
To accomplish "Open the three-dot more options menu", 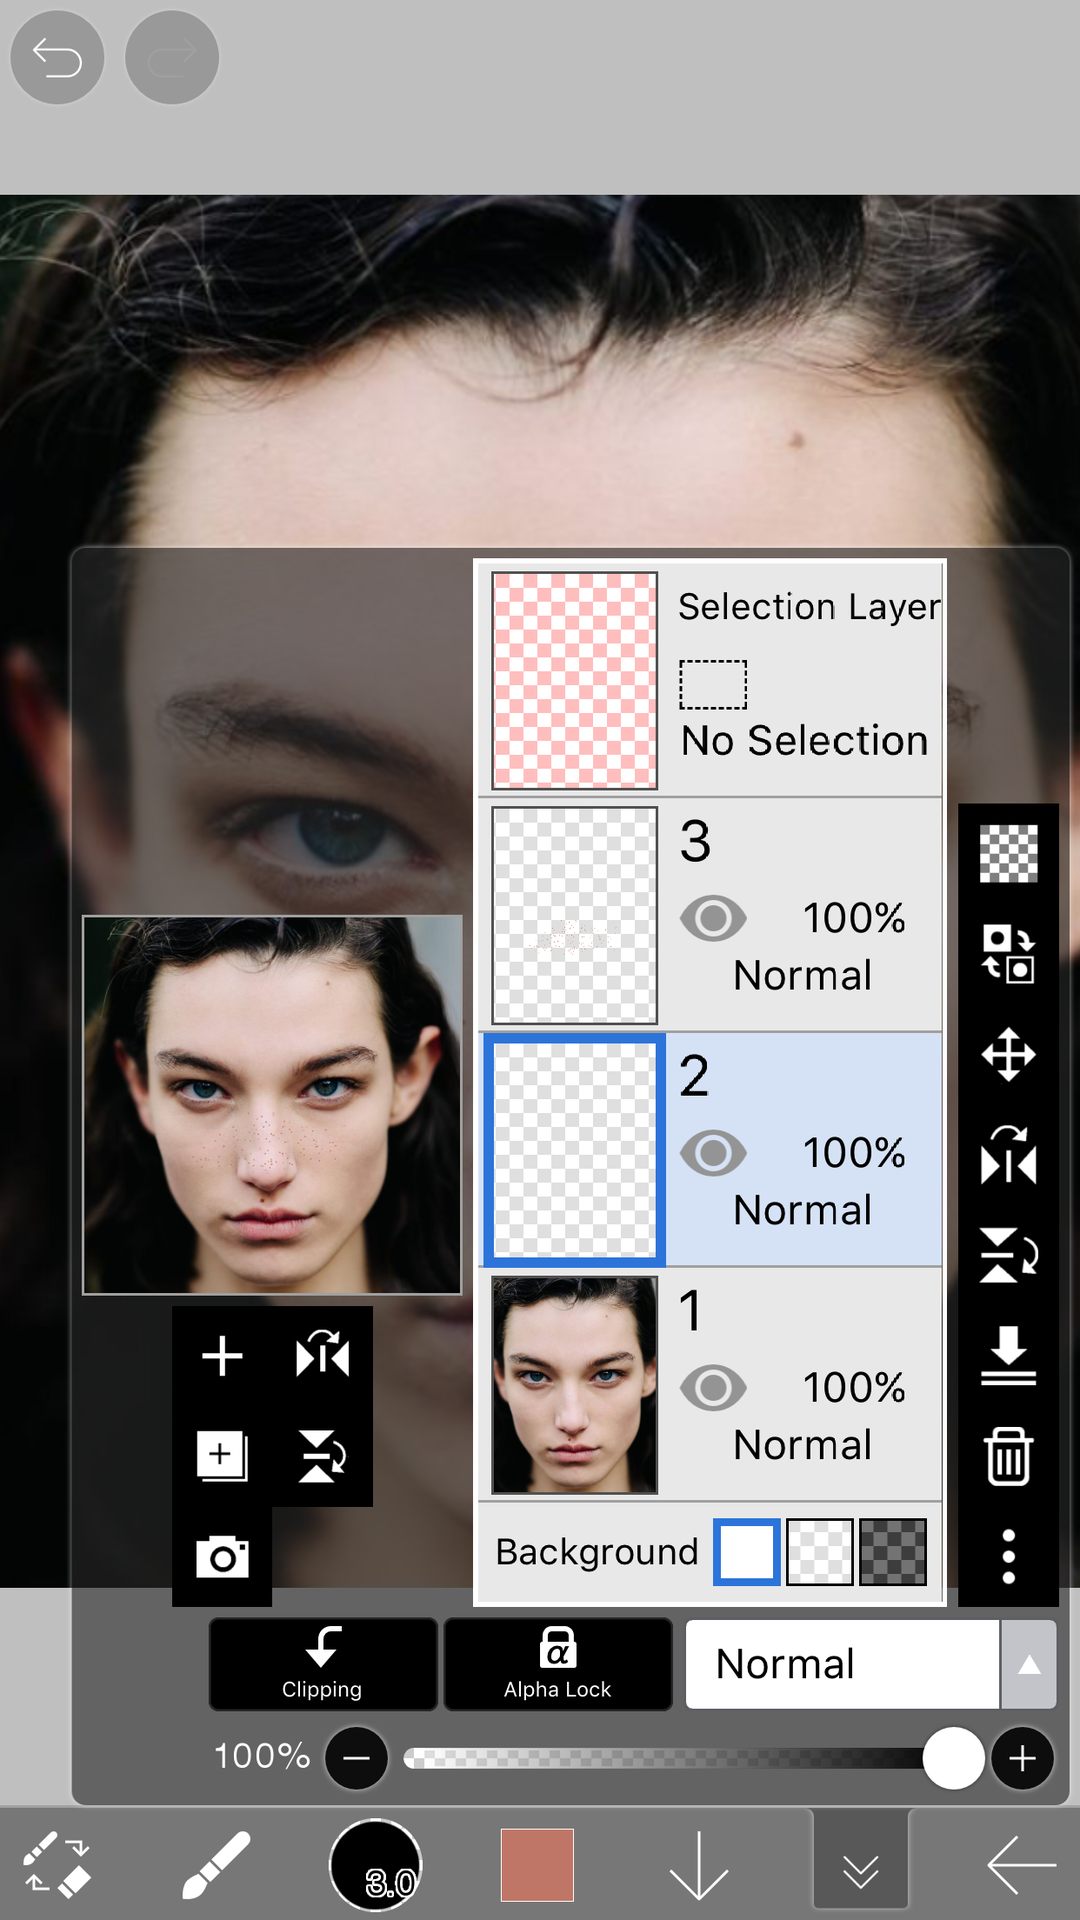I will pyautogui.click(x=1008, y=1556).
